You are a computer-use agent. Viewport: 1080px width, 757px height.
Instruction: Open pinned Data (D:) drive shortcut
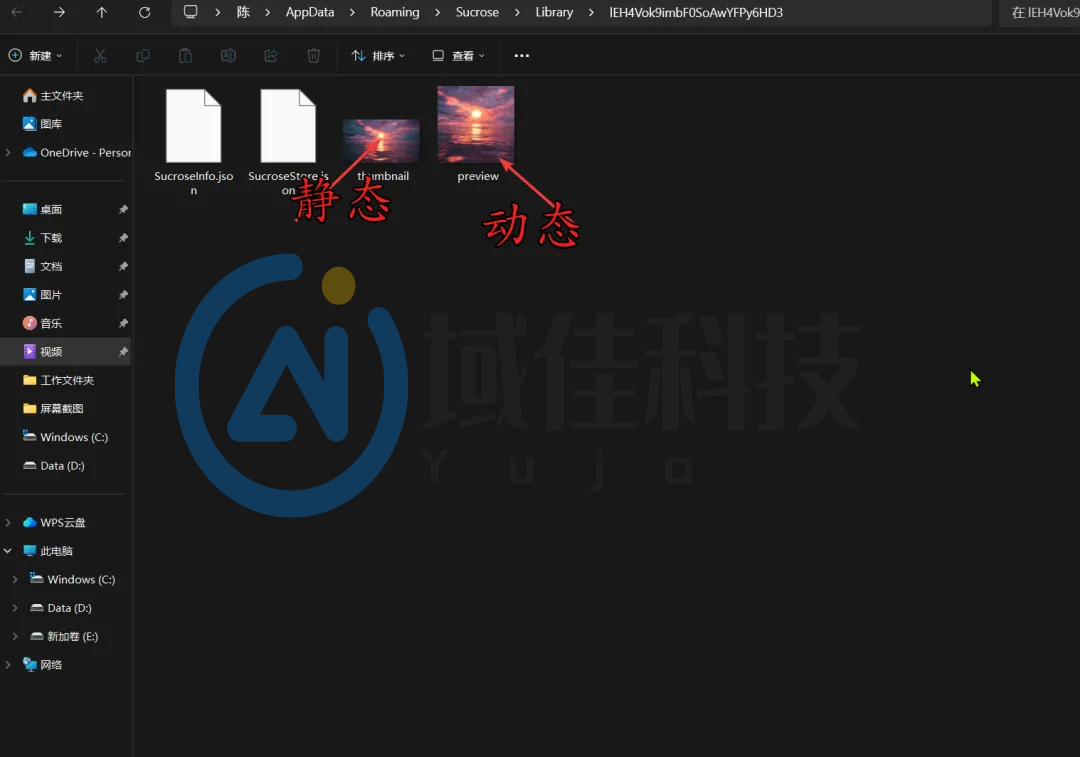click(54, 466)
